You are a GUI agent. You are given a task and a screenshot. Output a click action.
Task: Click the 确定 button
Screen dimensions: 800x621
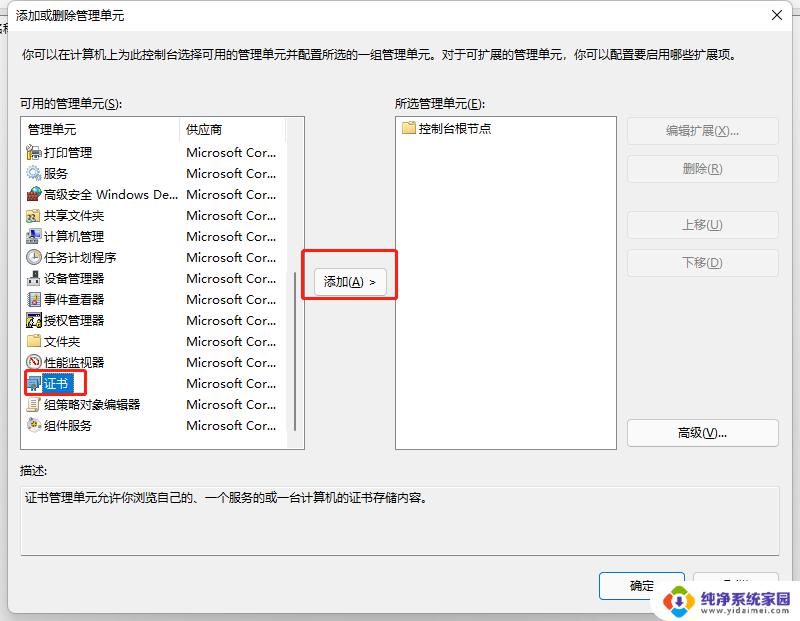coord(641,585)
